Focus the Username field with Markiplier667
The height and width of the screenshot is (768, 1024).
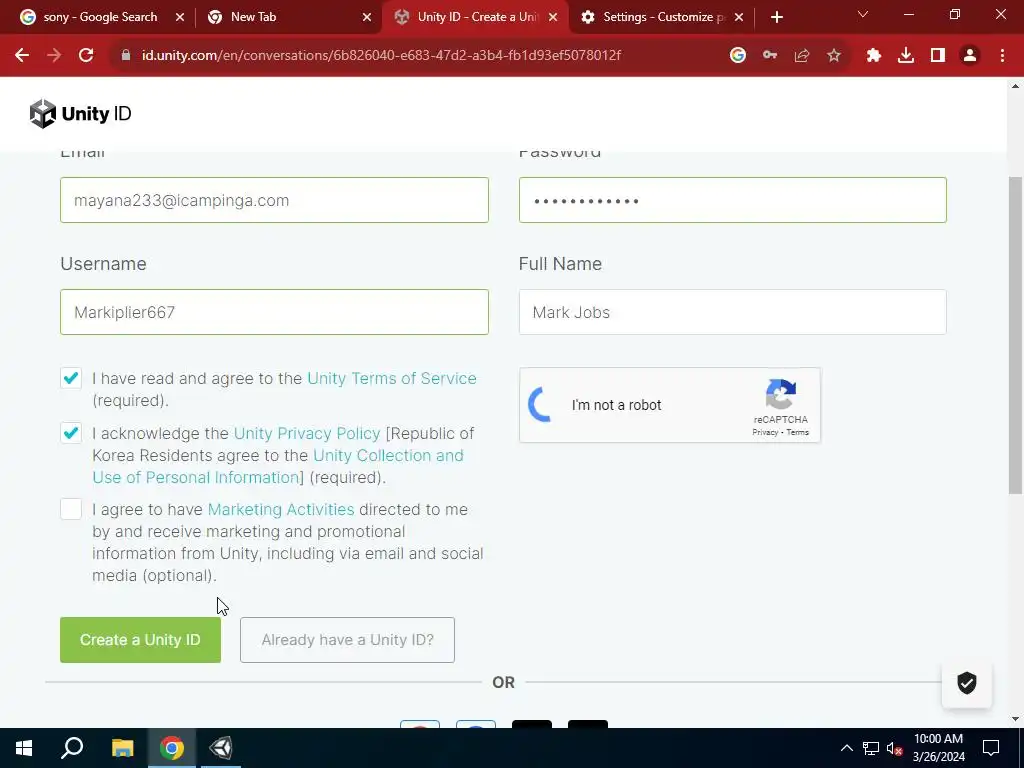(x=274, y=312)
